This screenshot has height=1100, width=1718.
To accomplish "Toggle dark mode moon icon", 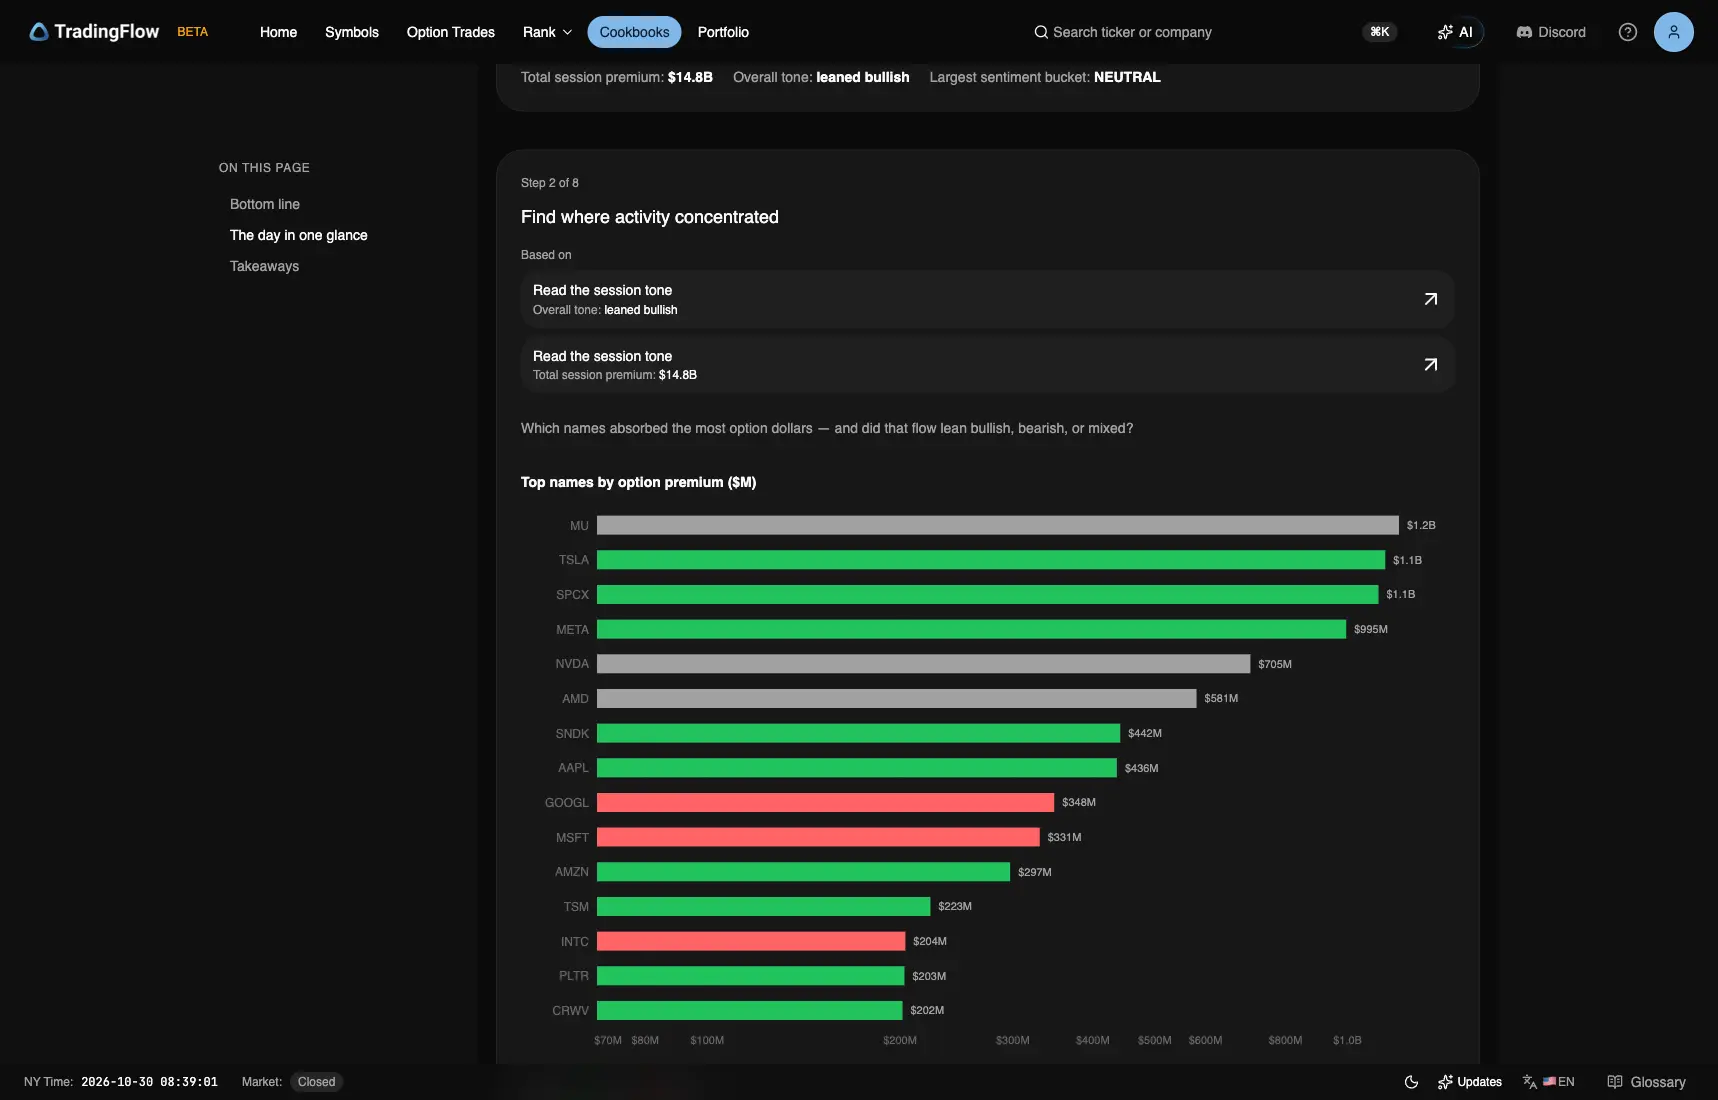I will (1411, 1082).
